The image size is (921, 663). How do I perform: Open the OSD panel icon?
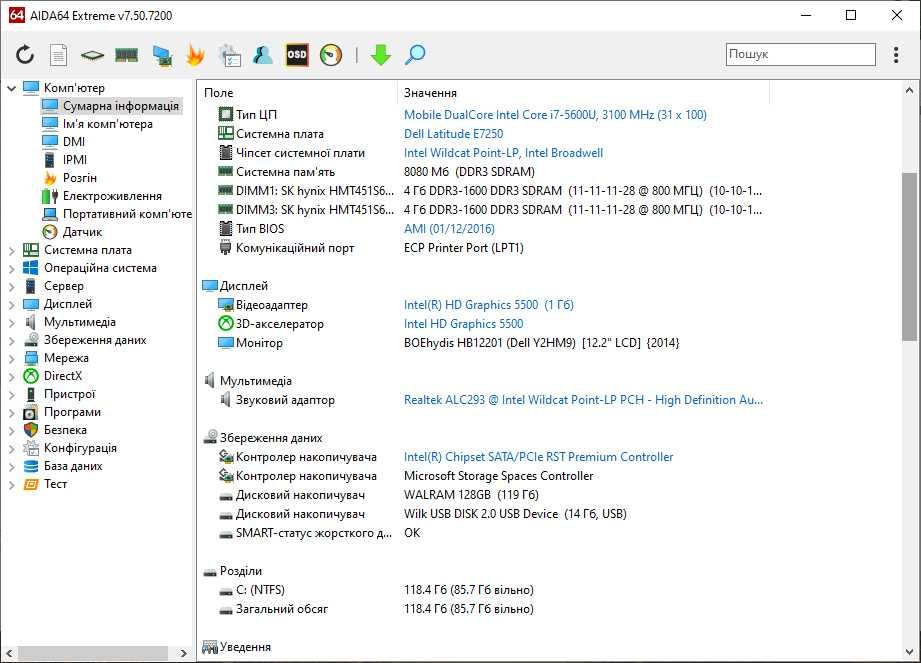click(x=297, y=55)
